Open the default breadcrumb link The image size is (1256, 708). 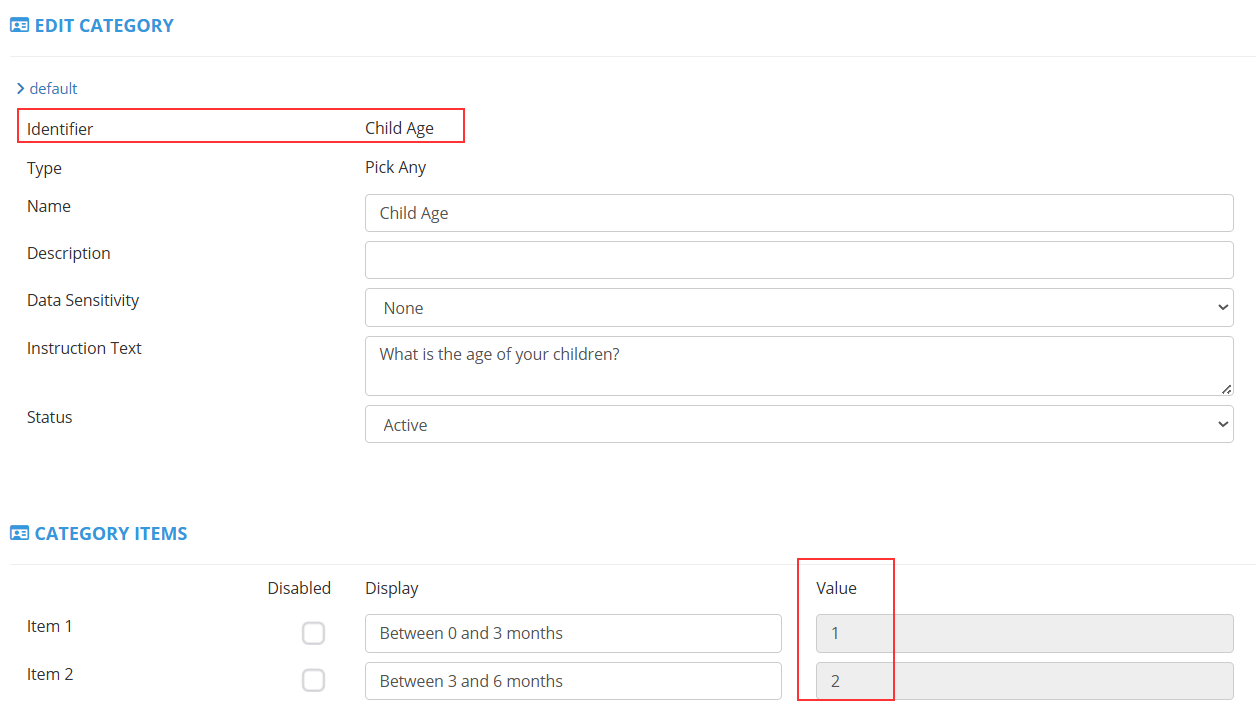53,89
